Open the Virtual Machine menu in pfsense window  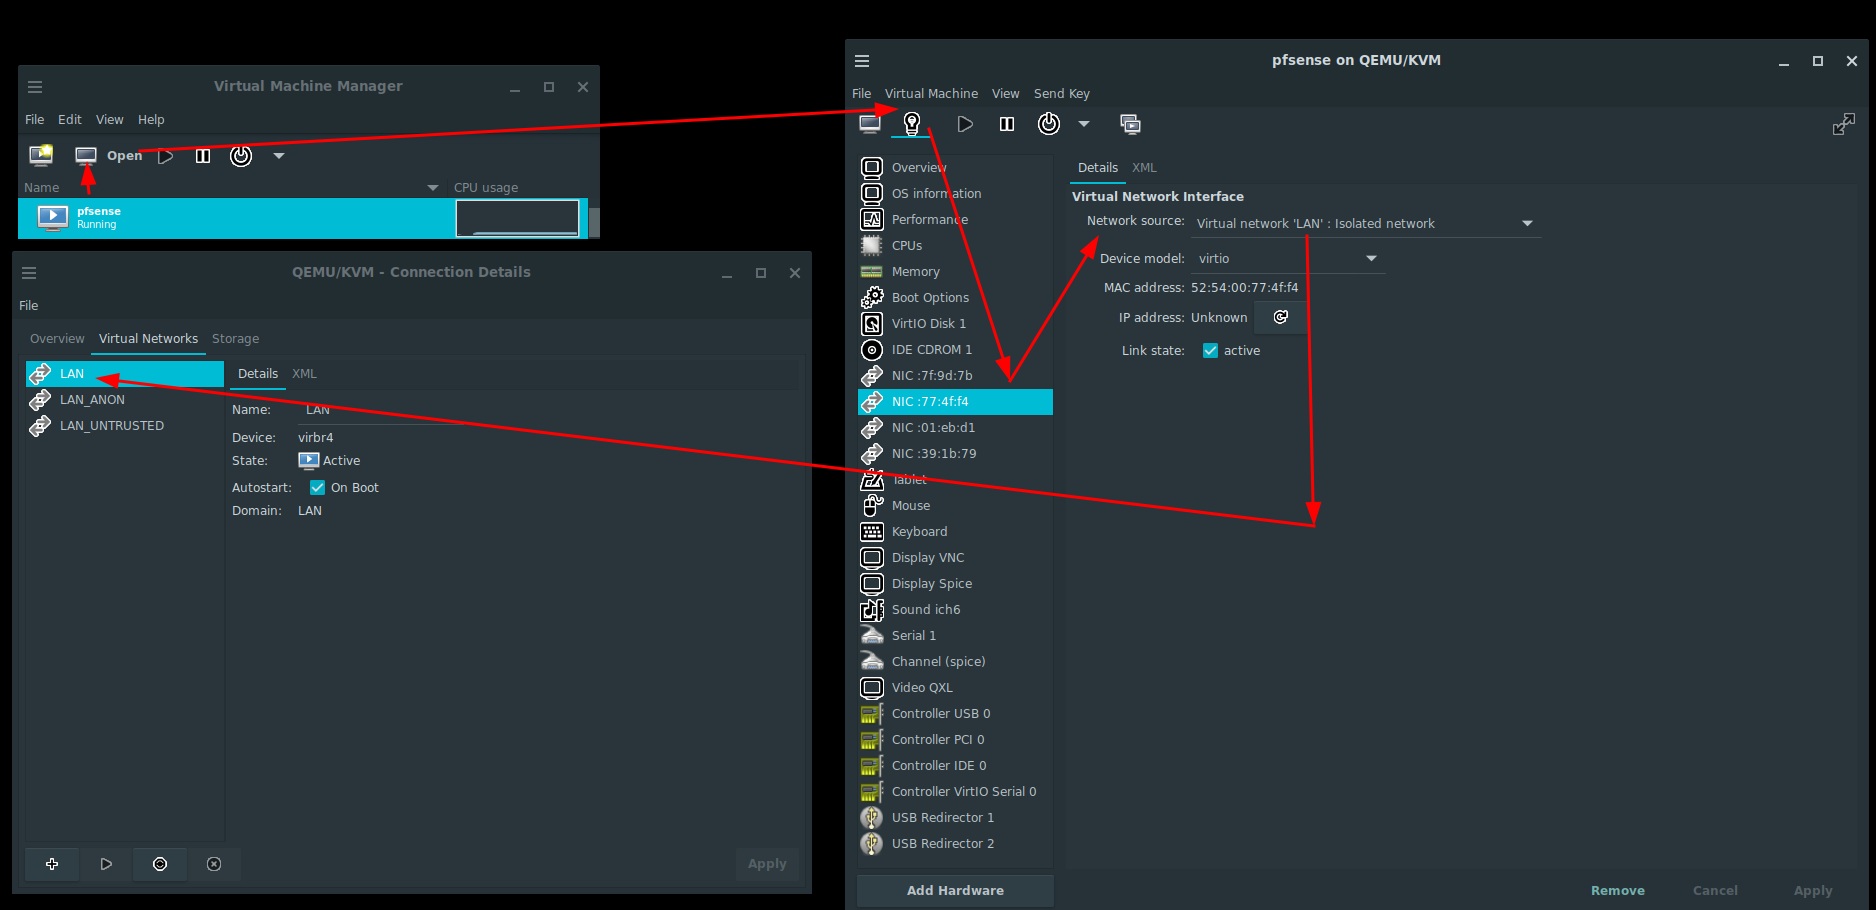tap(931, 94)
